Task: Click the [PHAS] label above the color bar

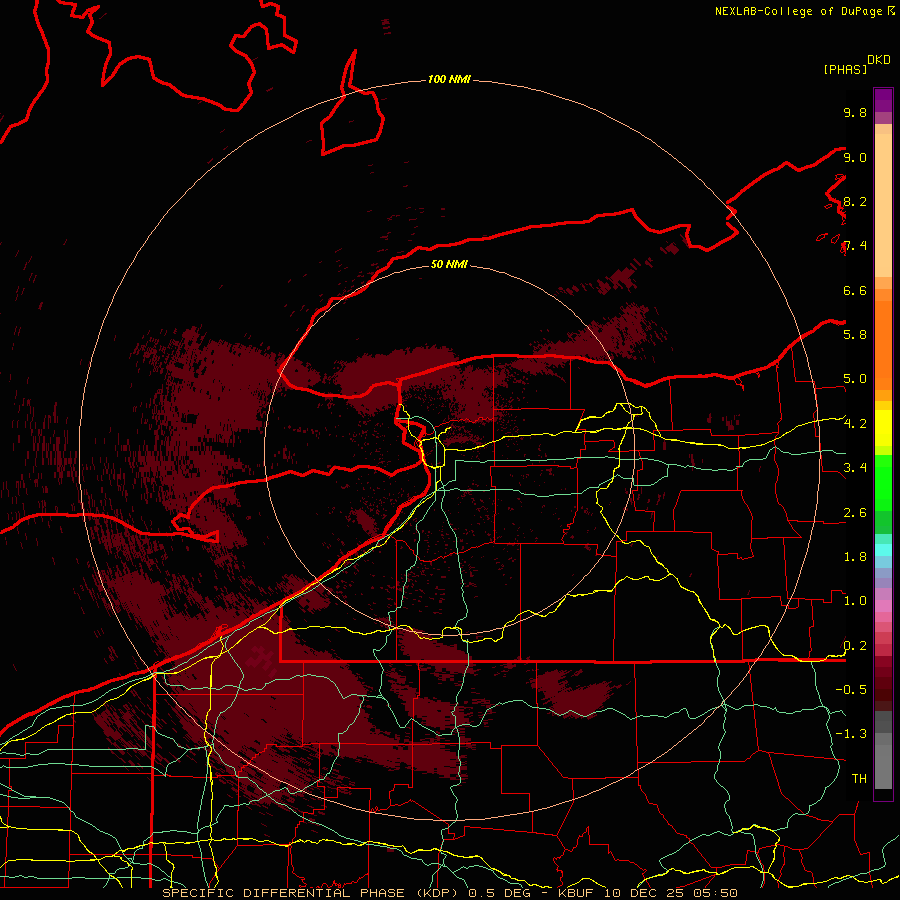Action: [x=845, y=69]
